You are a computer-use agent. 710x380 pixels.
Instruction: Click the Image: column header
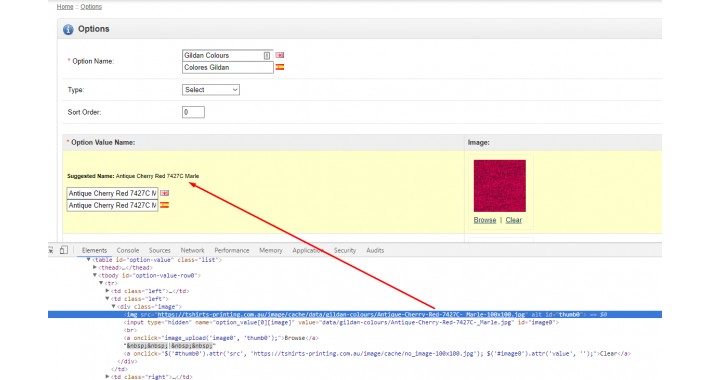pyautogui.click(x=479, y=142)
